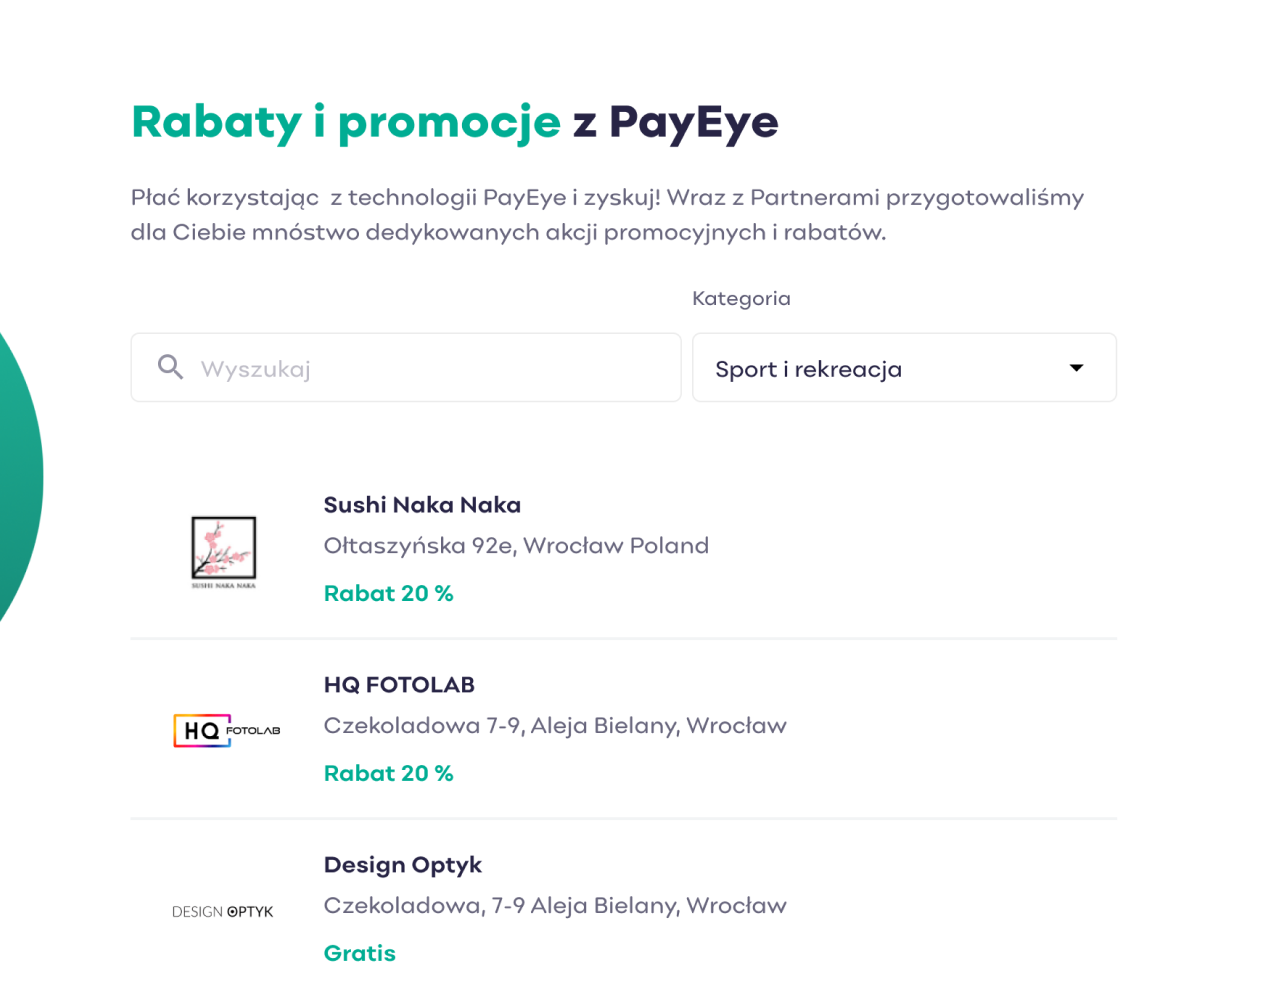Open the HQ FOTOLAB listing title
Viewport: 1280px width, 987px height.
pos(399,685)
